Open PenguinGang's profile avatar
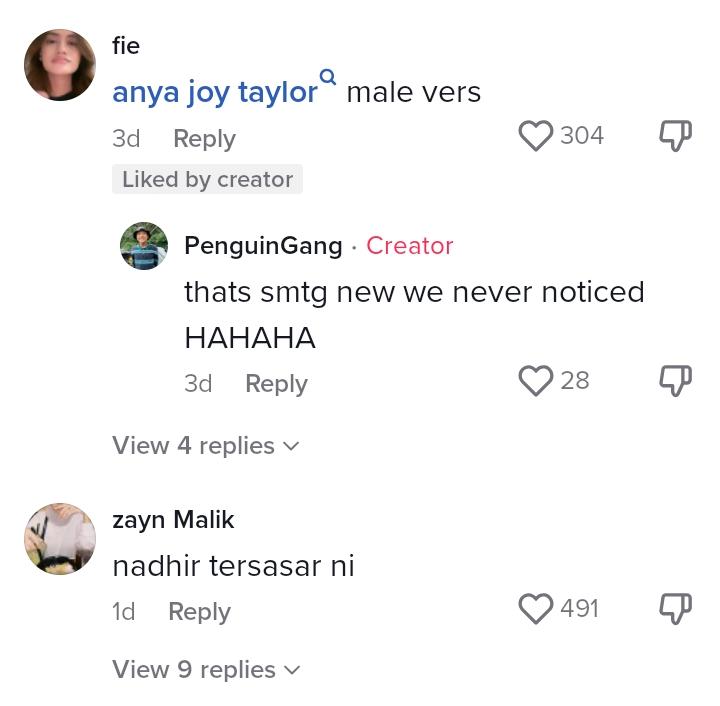 click(144, 246)
